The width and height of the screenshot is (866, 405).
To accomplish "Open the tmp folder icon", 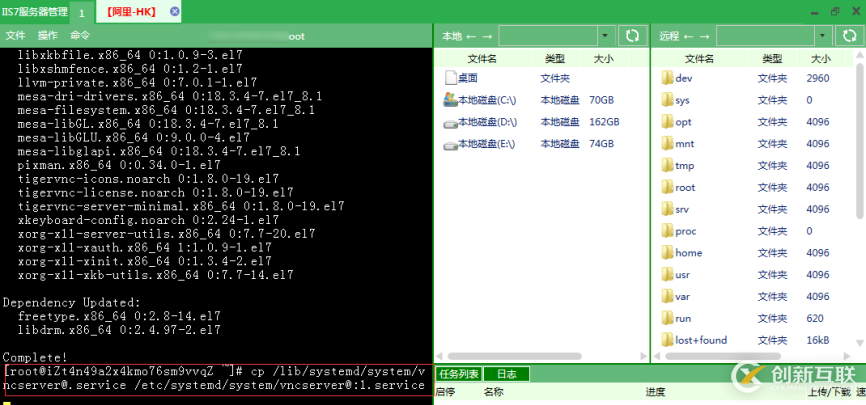I will point(668,166).
